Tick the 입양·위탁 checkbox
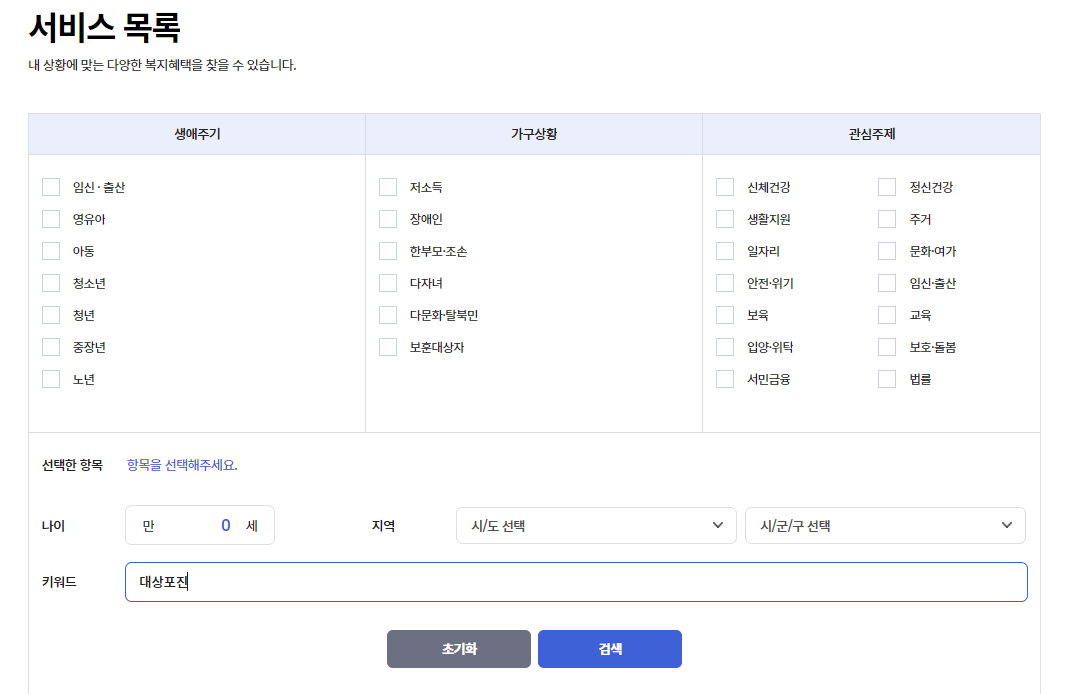Viewport: 1073px width, 694px height. (x=725, y=347)
